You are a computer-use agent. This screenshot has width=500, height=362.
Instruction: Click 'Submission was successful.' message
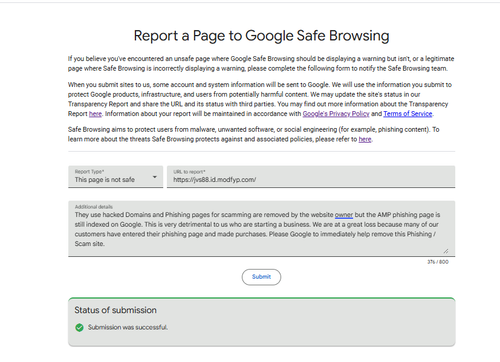(128, 327)
